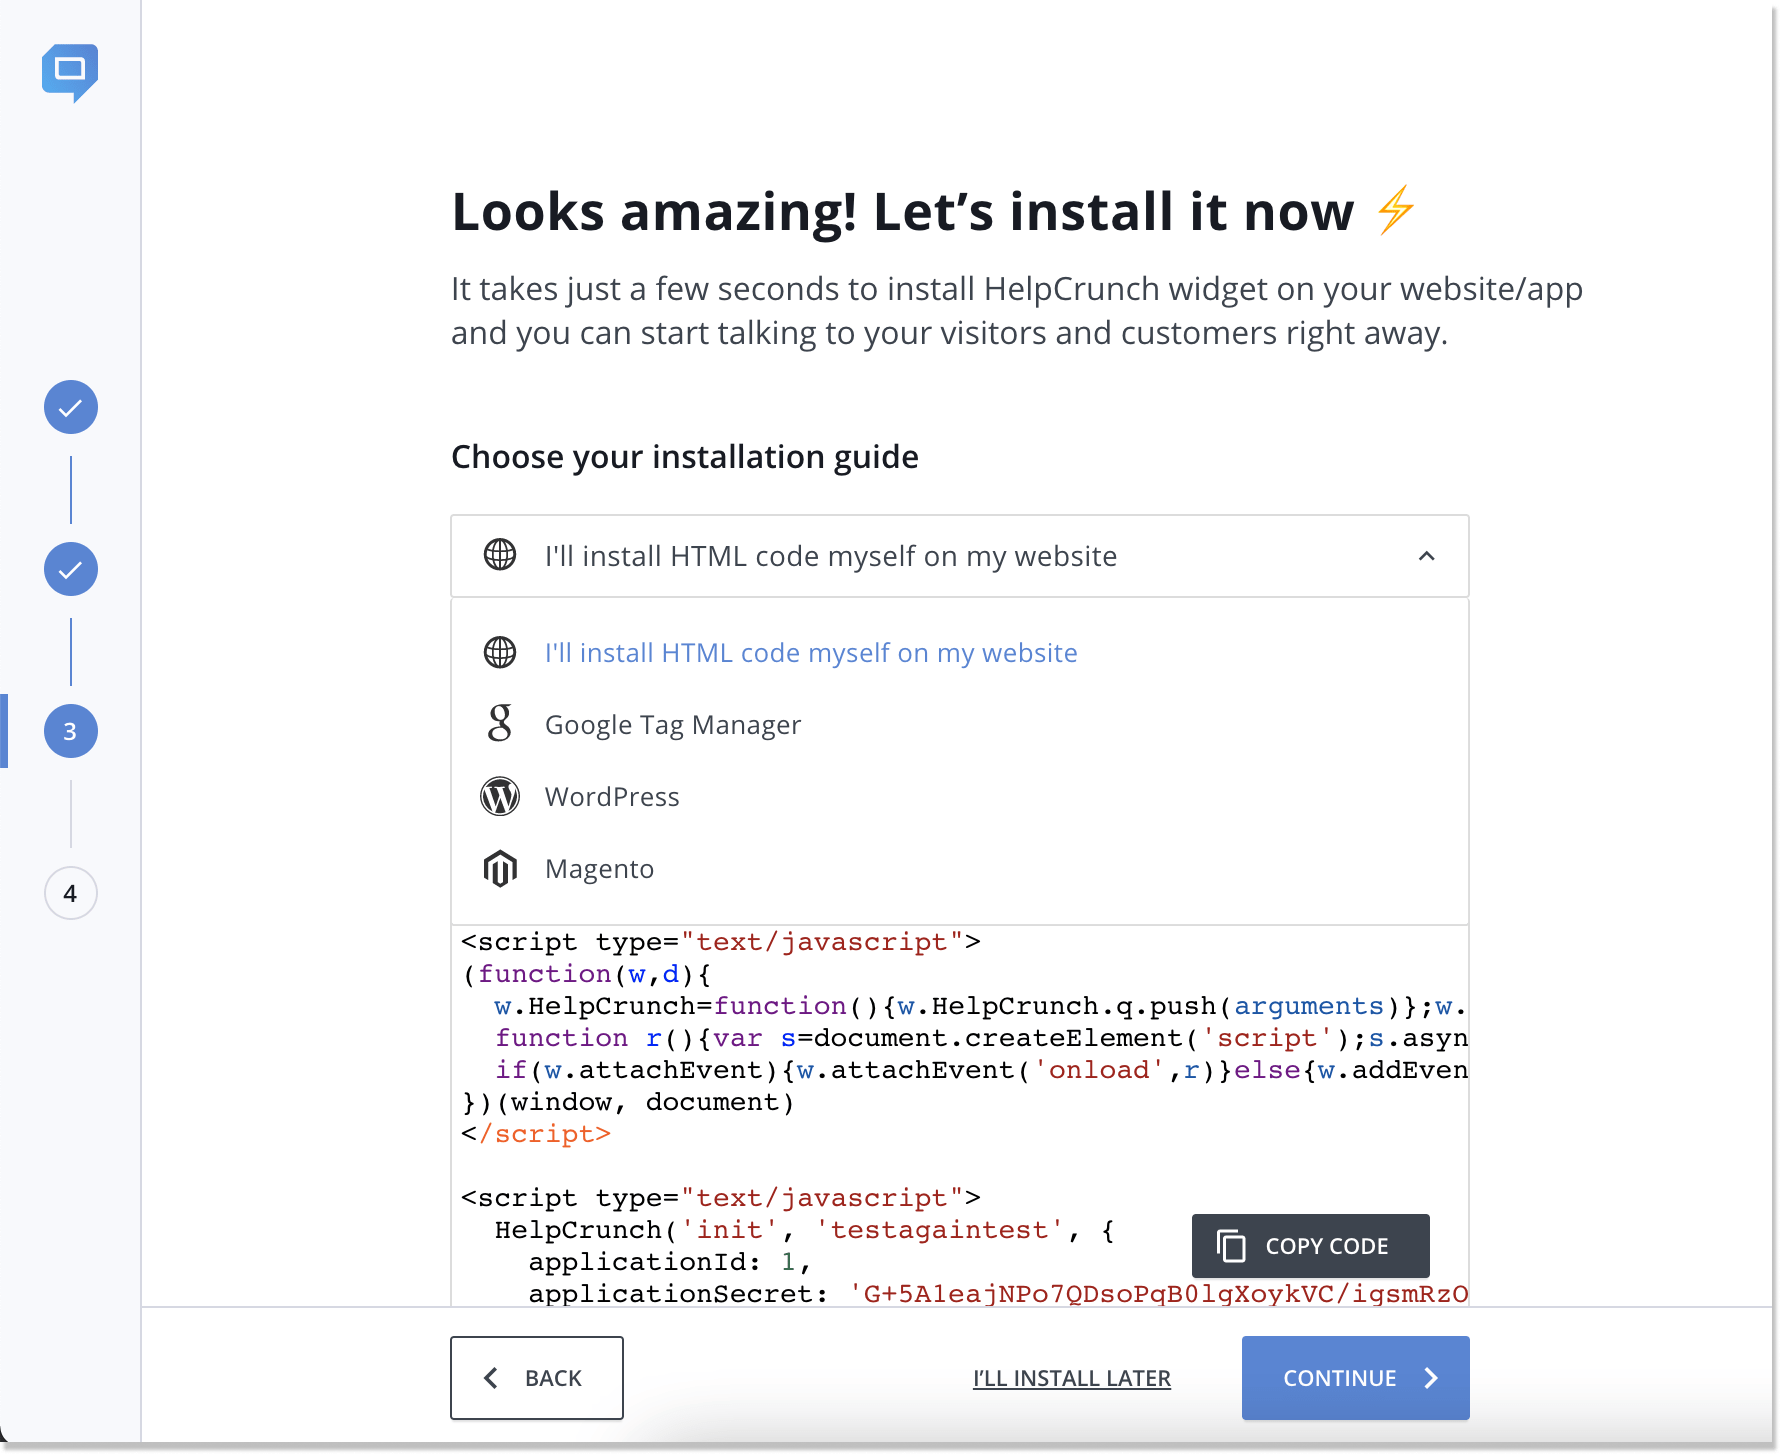Click '})(window, document)' code line
The height and width of the screenshot is (1454, 1780).
[629, 1102]
